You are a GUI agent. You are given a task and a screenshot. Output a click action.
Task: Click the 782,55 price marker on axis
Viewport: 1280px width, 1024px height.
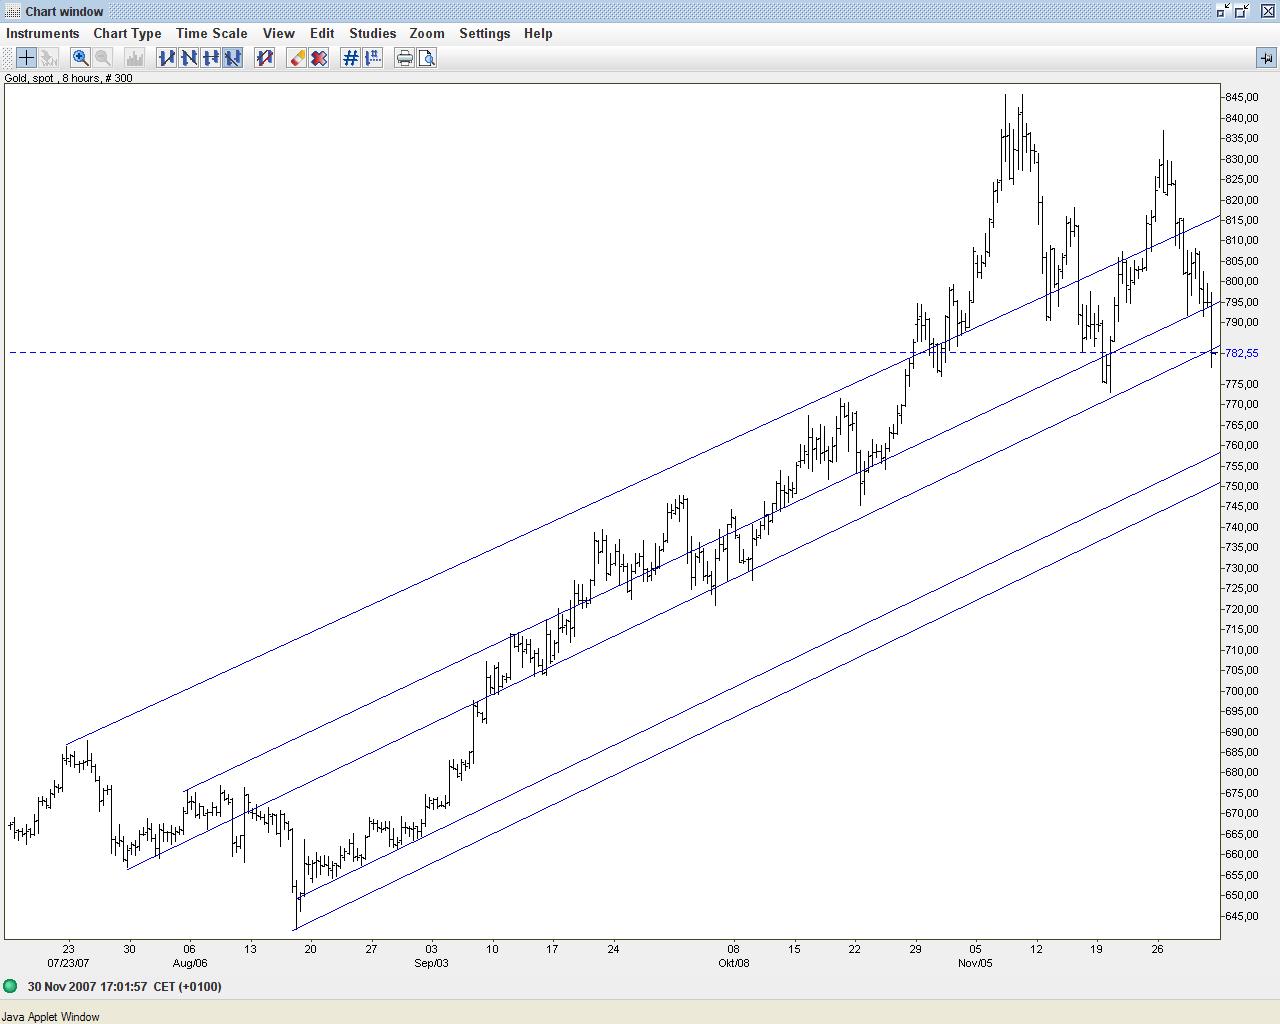coord(1241,353)
